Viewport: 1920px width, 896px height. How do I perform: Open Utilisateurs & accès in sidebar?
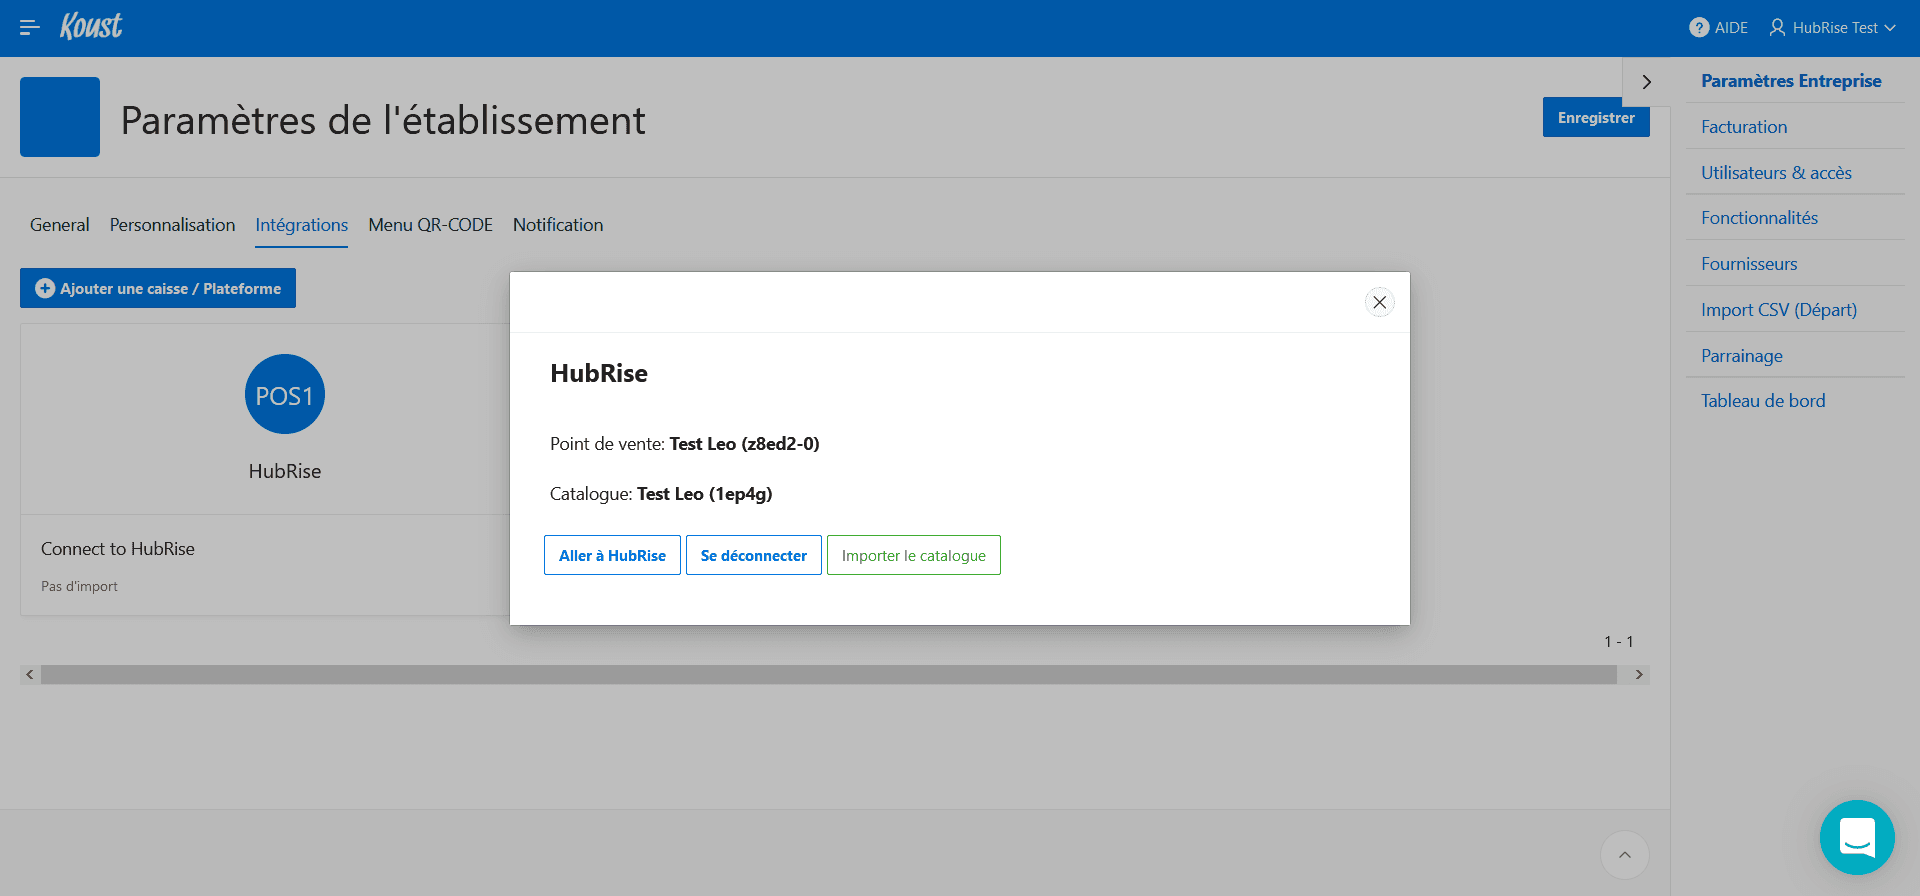1776,173
